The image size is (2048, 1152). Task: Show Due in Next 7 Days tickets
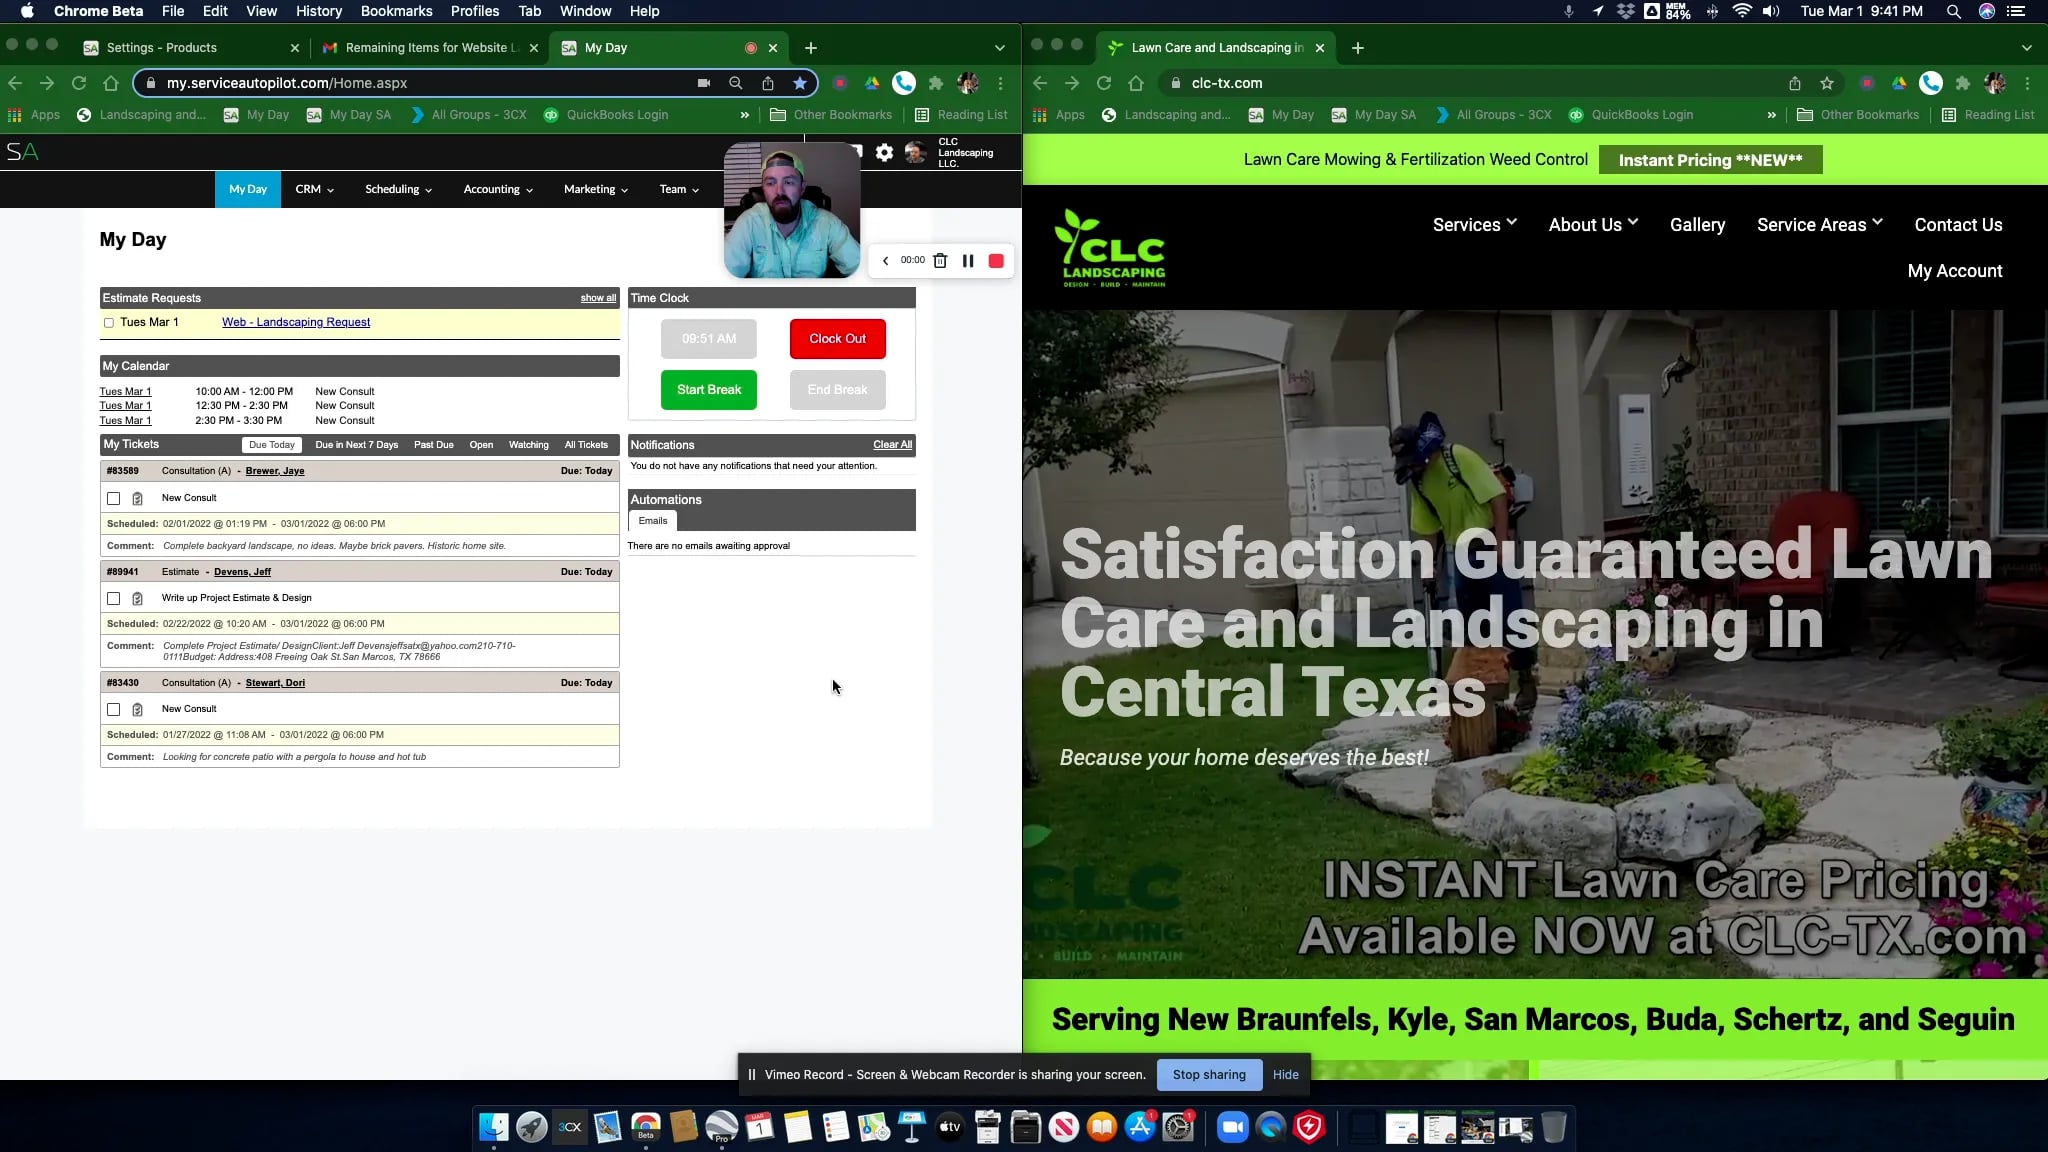[356, 445]
